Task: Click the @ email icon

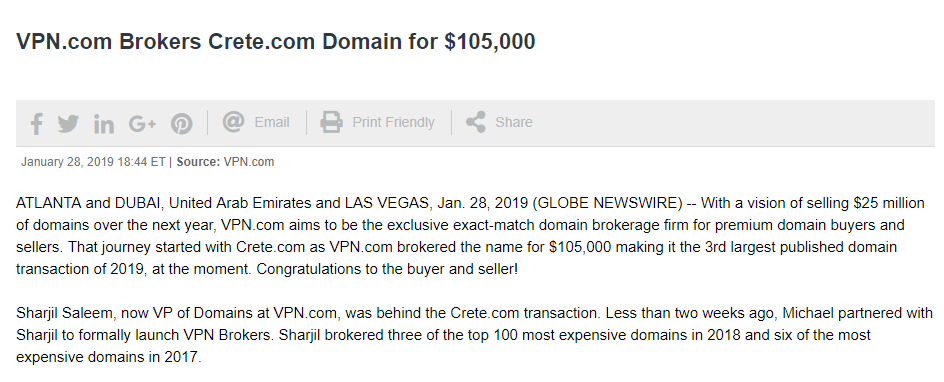Action: 233,122
